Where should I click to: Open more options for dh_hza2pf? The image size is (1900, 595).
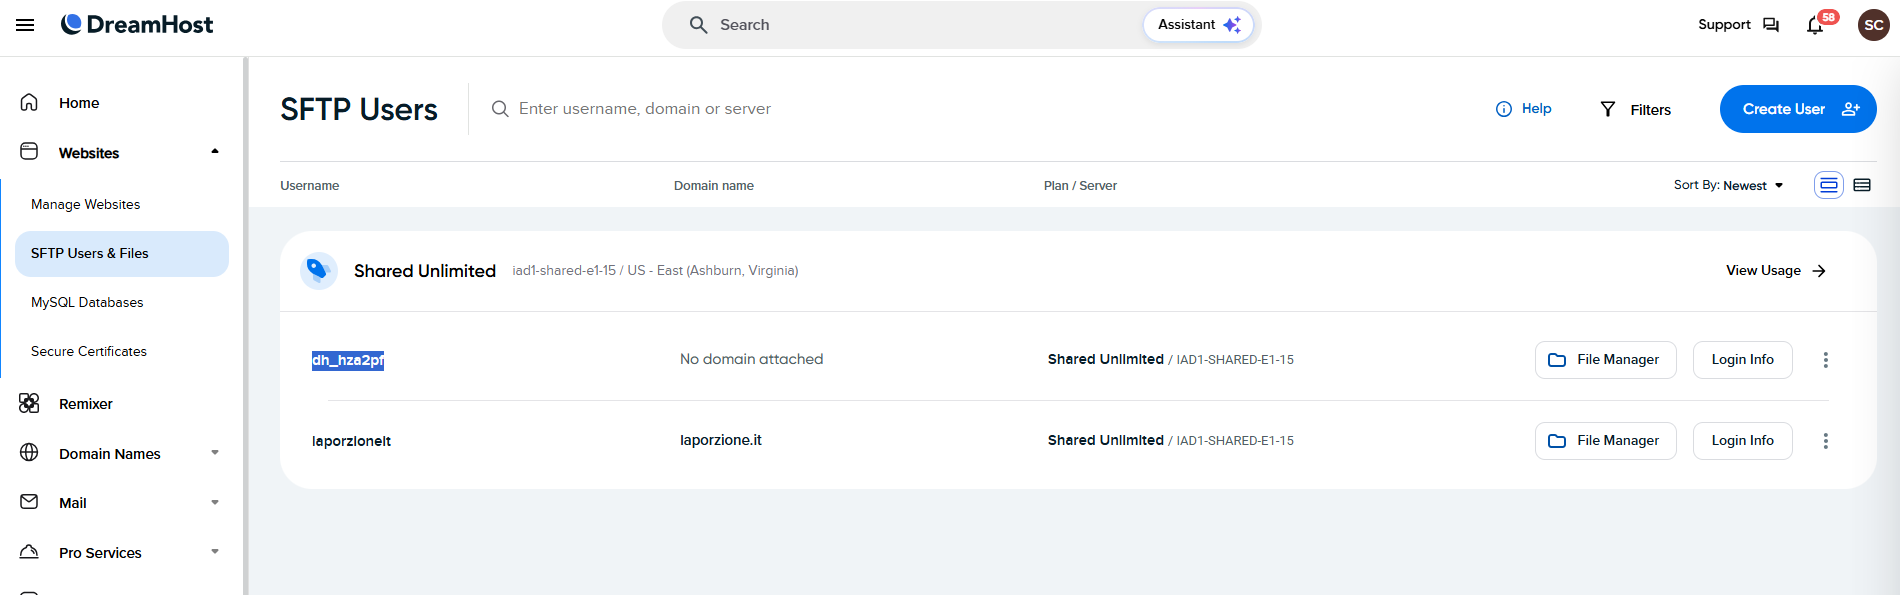click(x=1826, y=360)
